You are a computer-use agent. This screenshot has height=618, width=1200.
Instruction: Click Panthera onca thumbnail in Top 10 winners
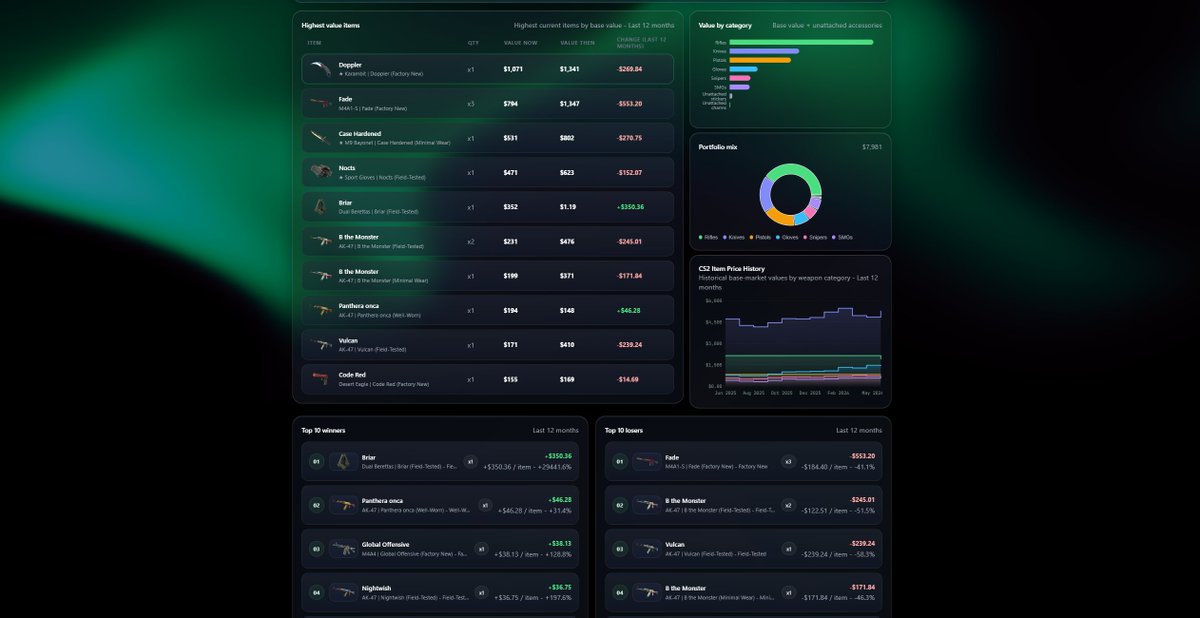click(x=343, y=505)
